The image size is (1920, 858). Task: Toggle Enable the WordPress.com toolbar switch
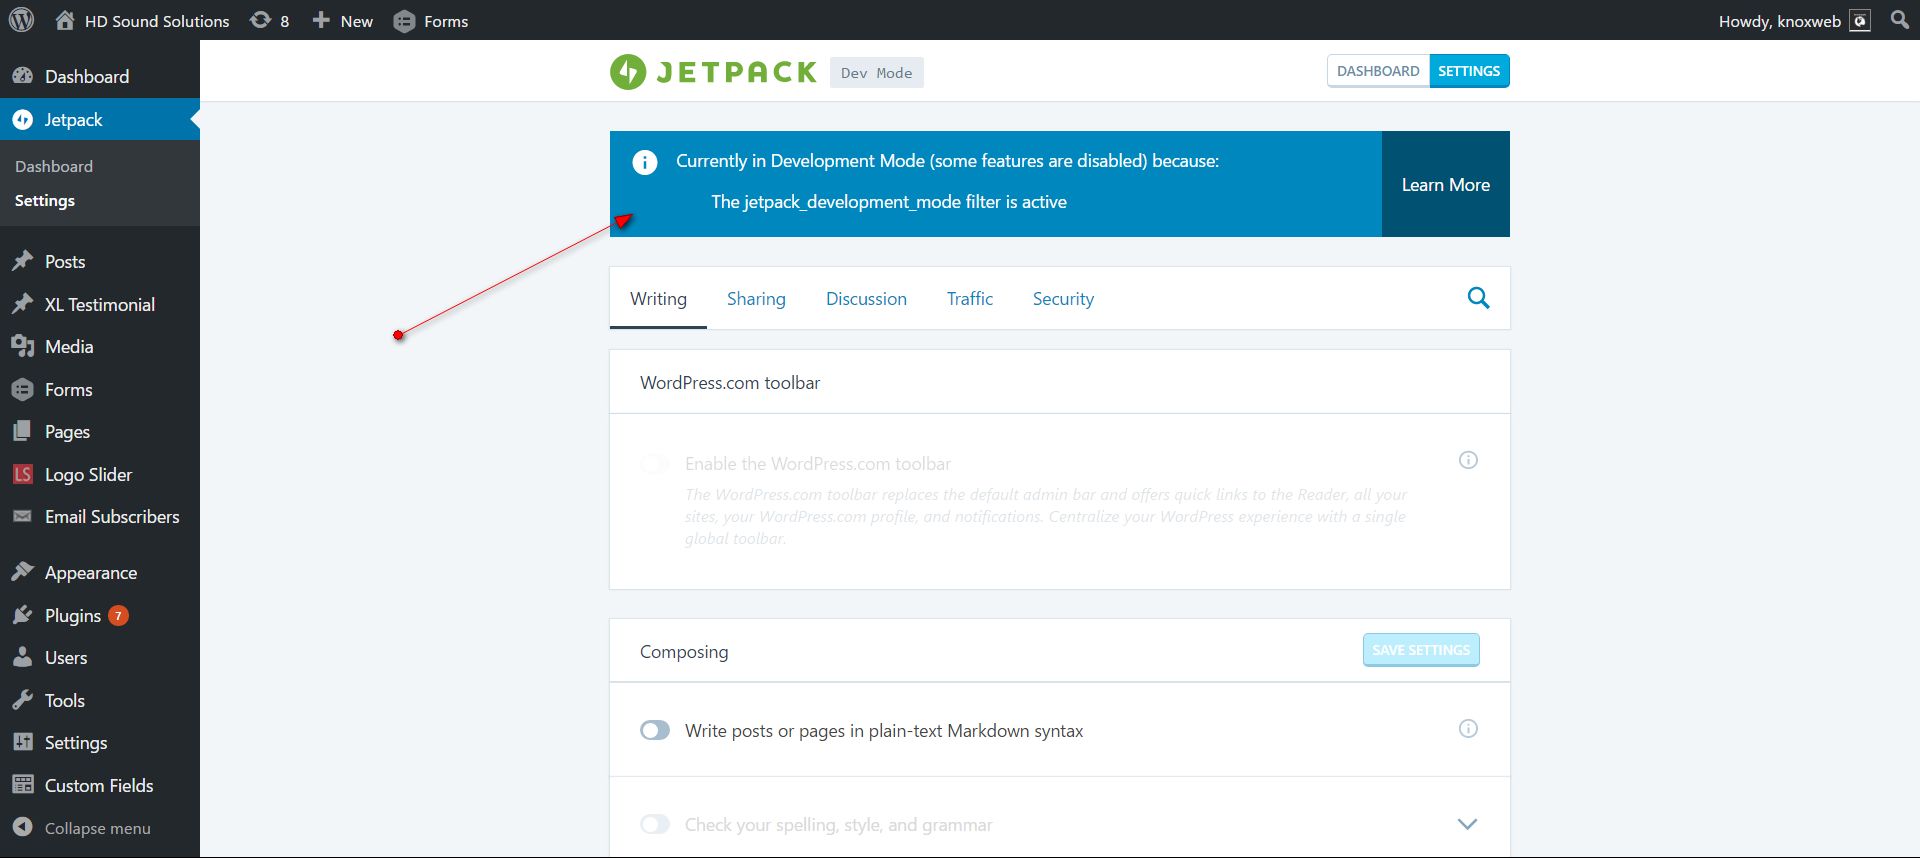click(x=655, y=464)
